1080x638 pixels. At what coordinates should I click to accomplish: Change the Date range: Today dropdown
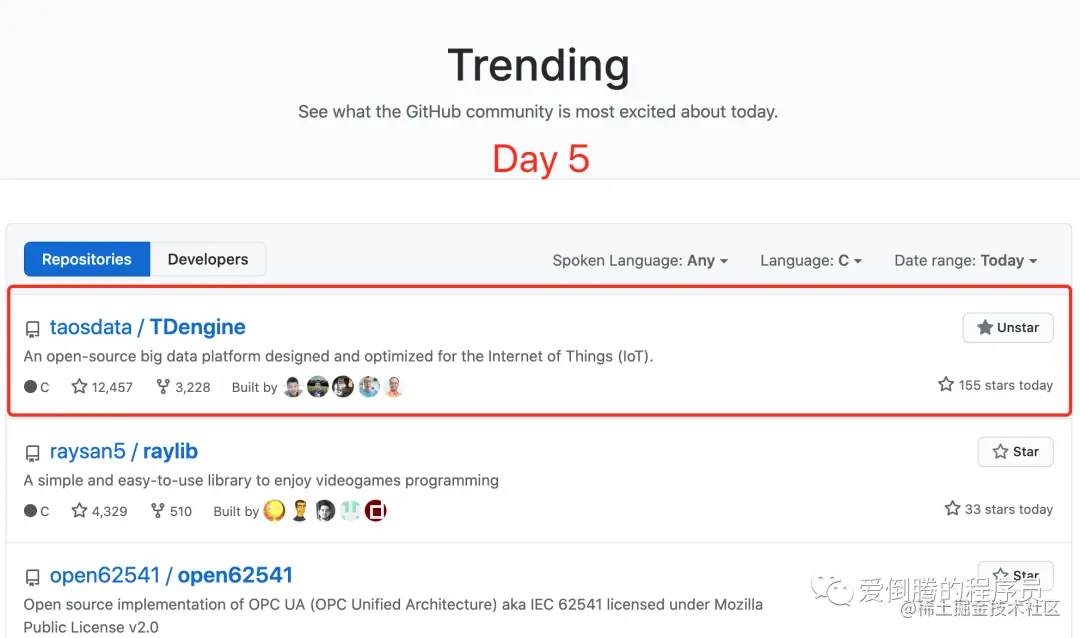(x=965, y=260)
